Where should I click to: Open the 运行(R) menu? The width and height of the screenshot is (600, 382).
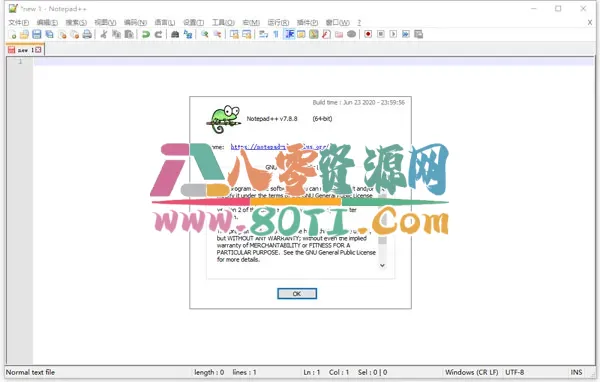[278, 23]
